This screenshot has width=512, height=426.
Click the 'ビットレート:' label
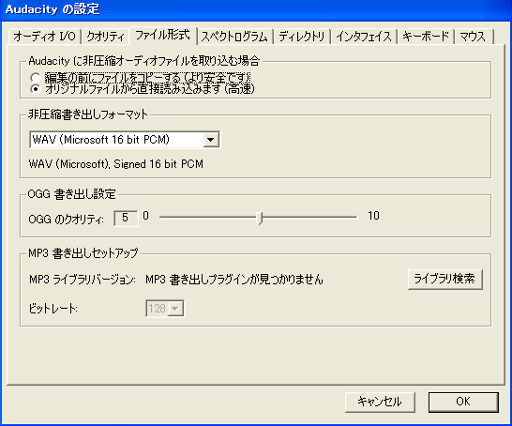53,309
